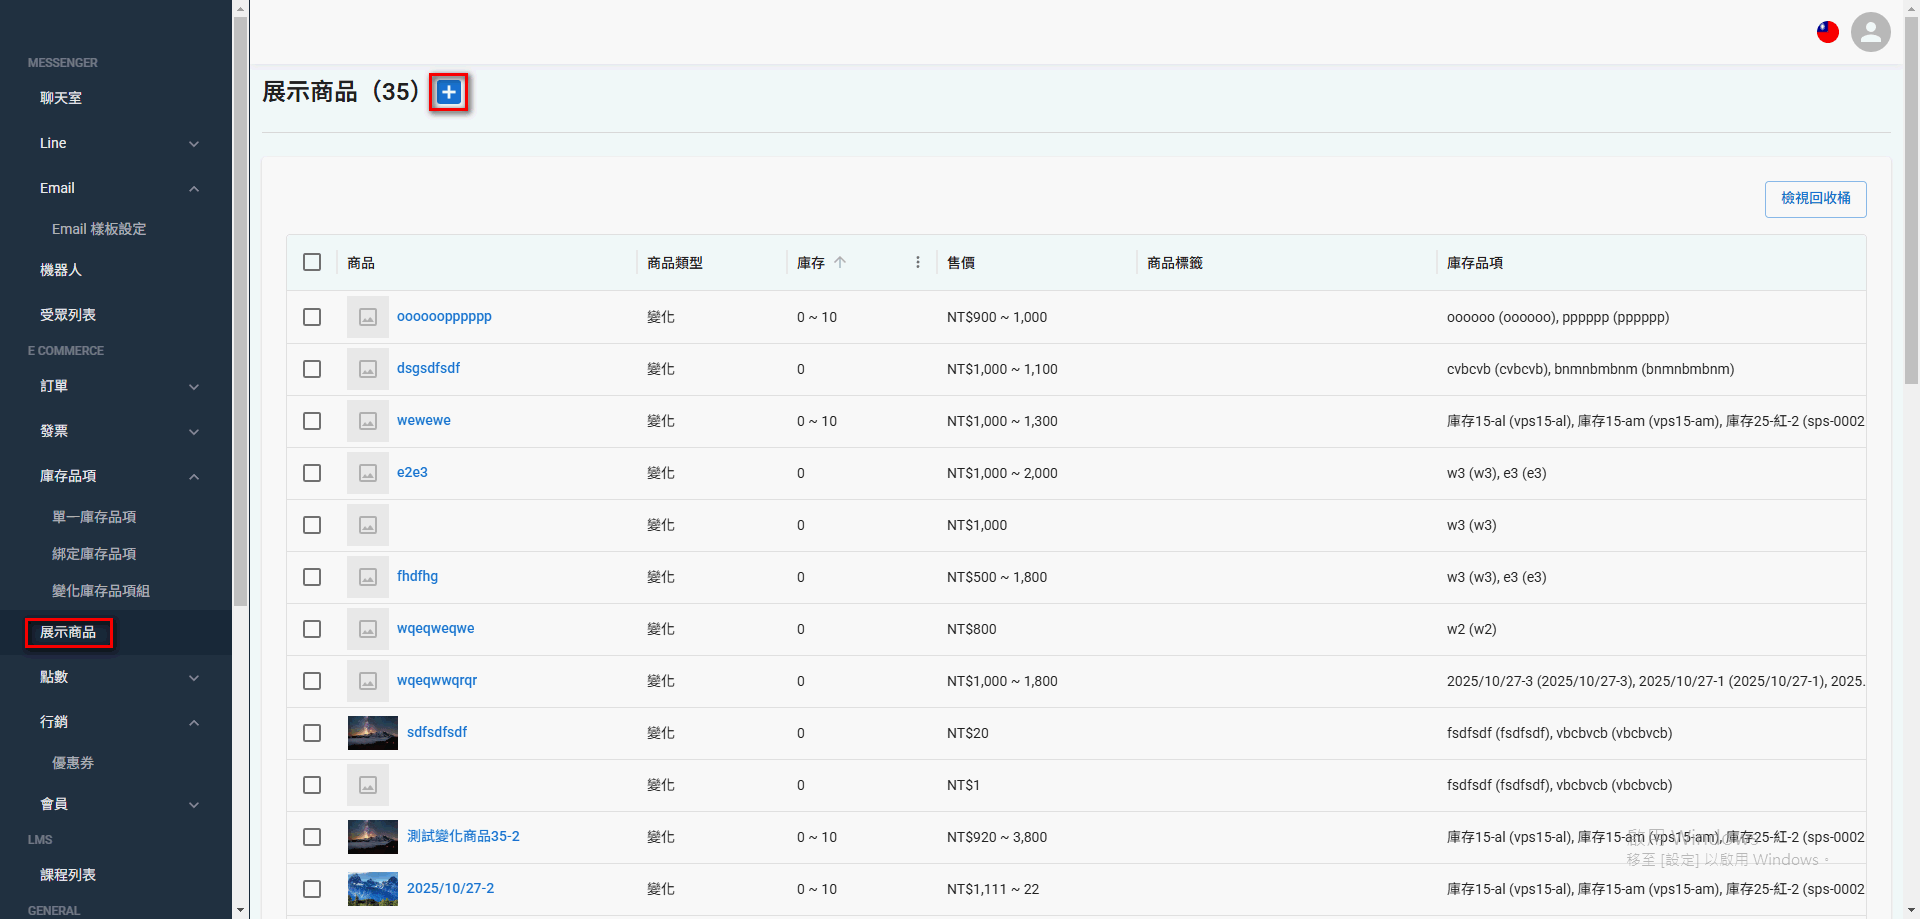
Task: Open the 測試變化商品35-2 product link
Action: [463, 837]
